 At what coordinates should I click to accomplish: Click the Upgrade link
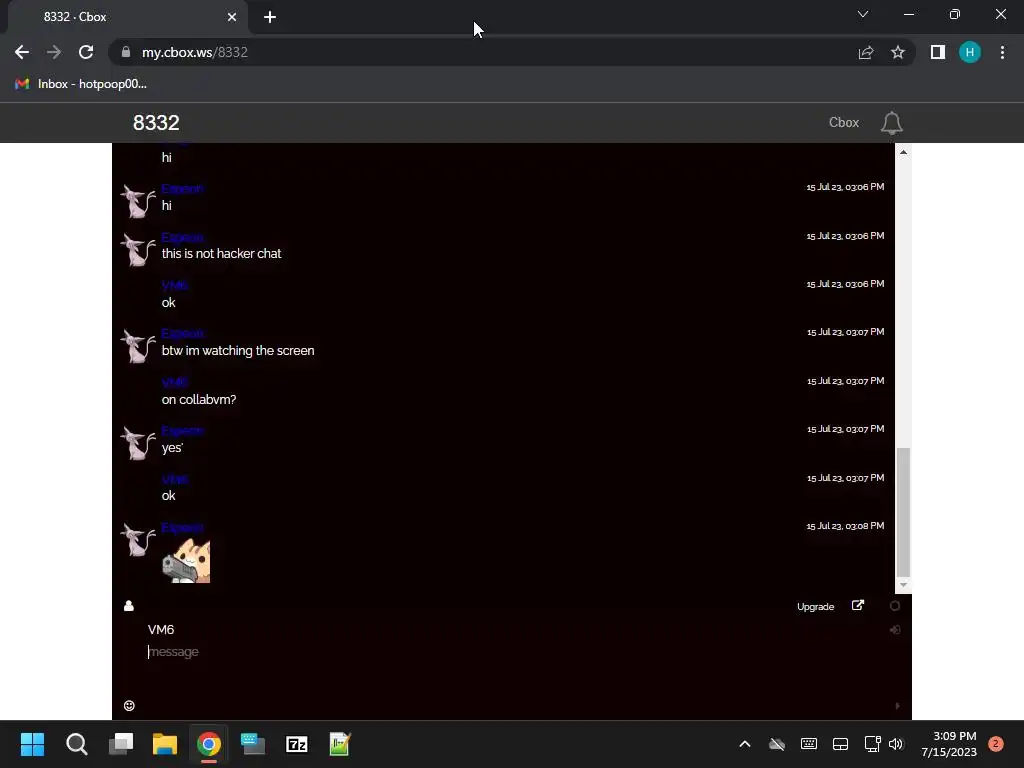pyautogui.click(x=815, y=607)
